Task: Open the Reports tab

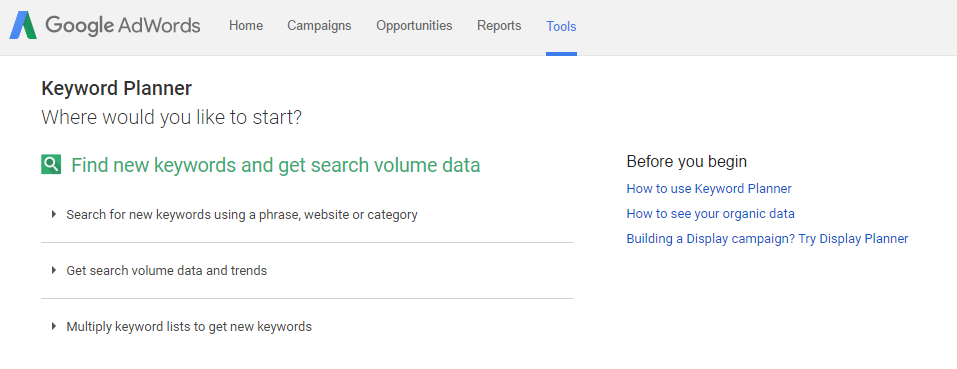Action: 499,26
